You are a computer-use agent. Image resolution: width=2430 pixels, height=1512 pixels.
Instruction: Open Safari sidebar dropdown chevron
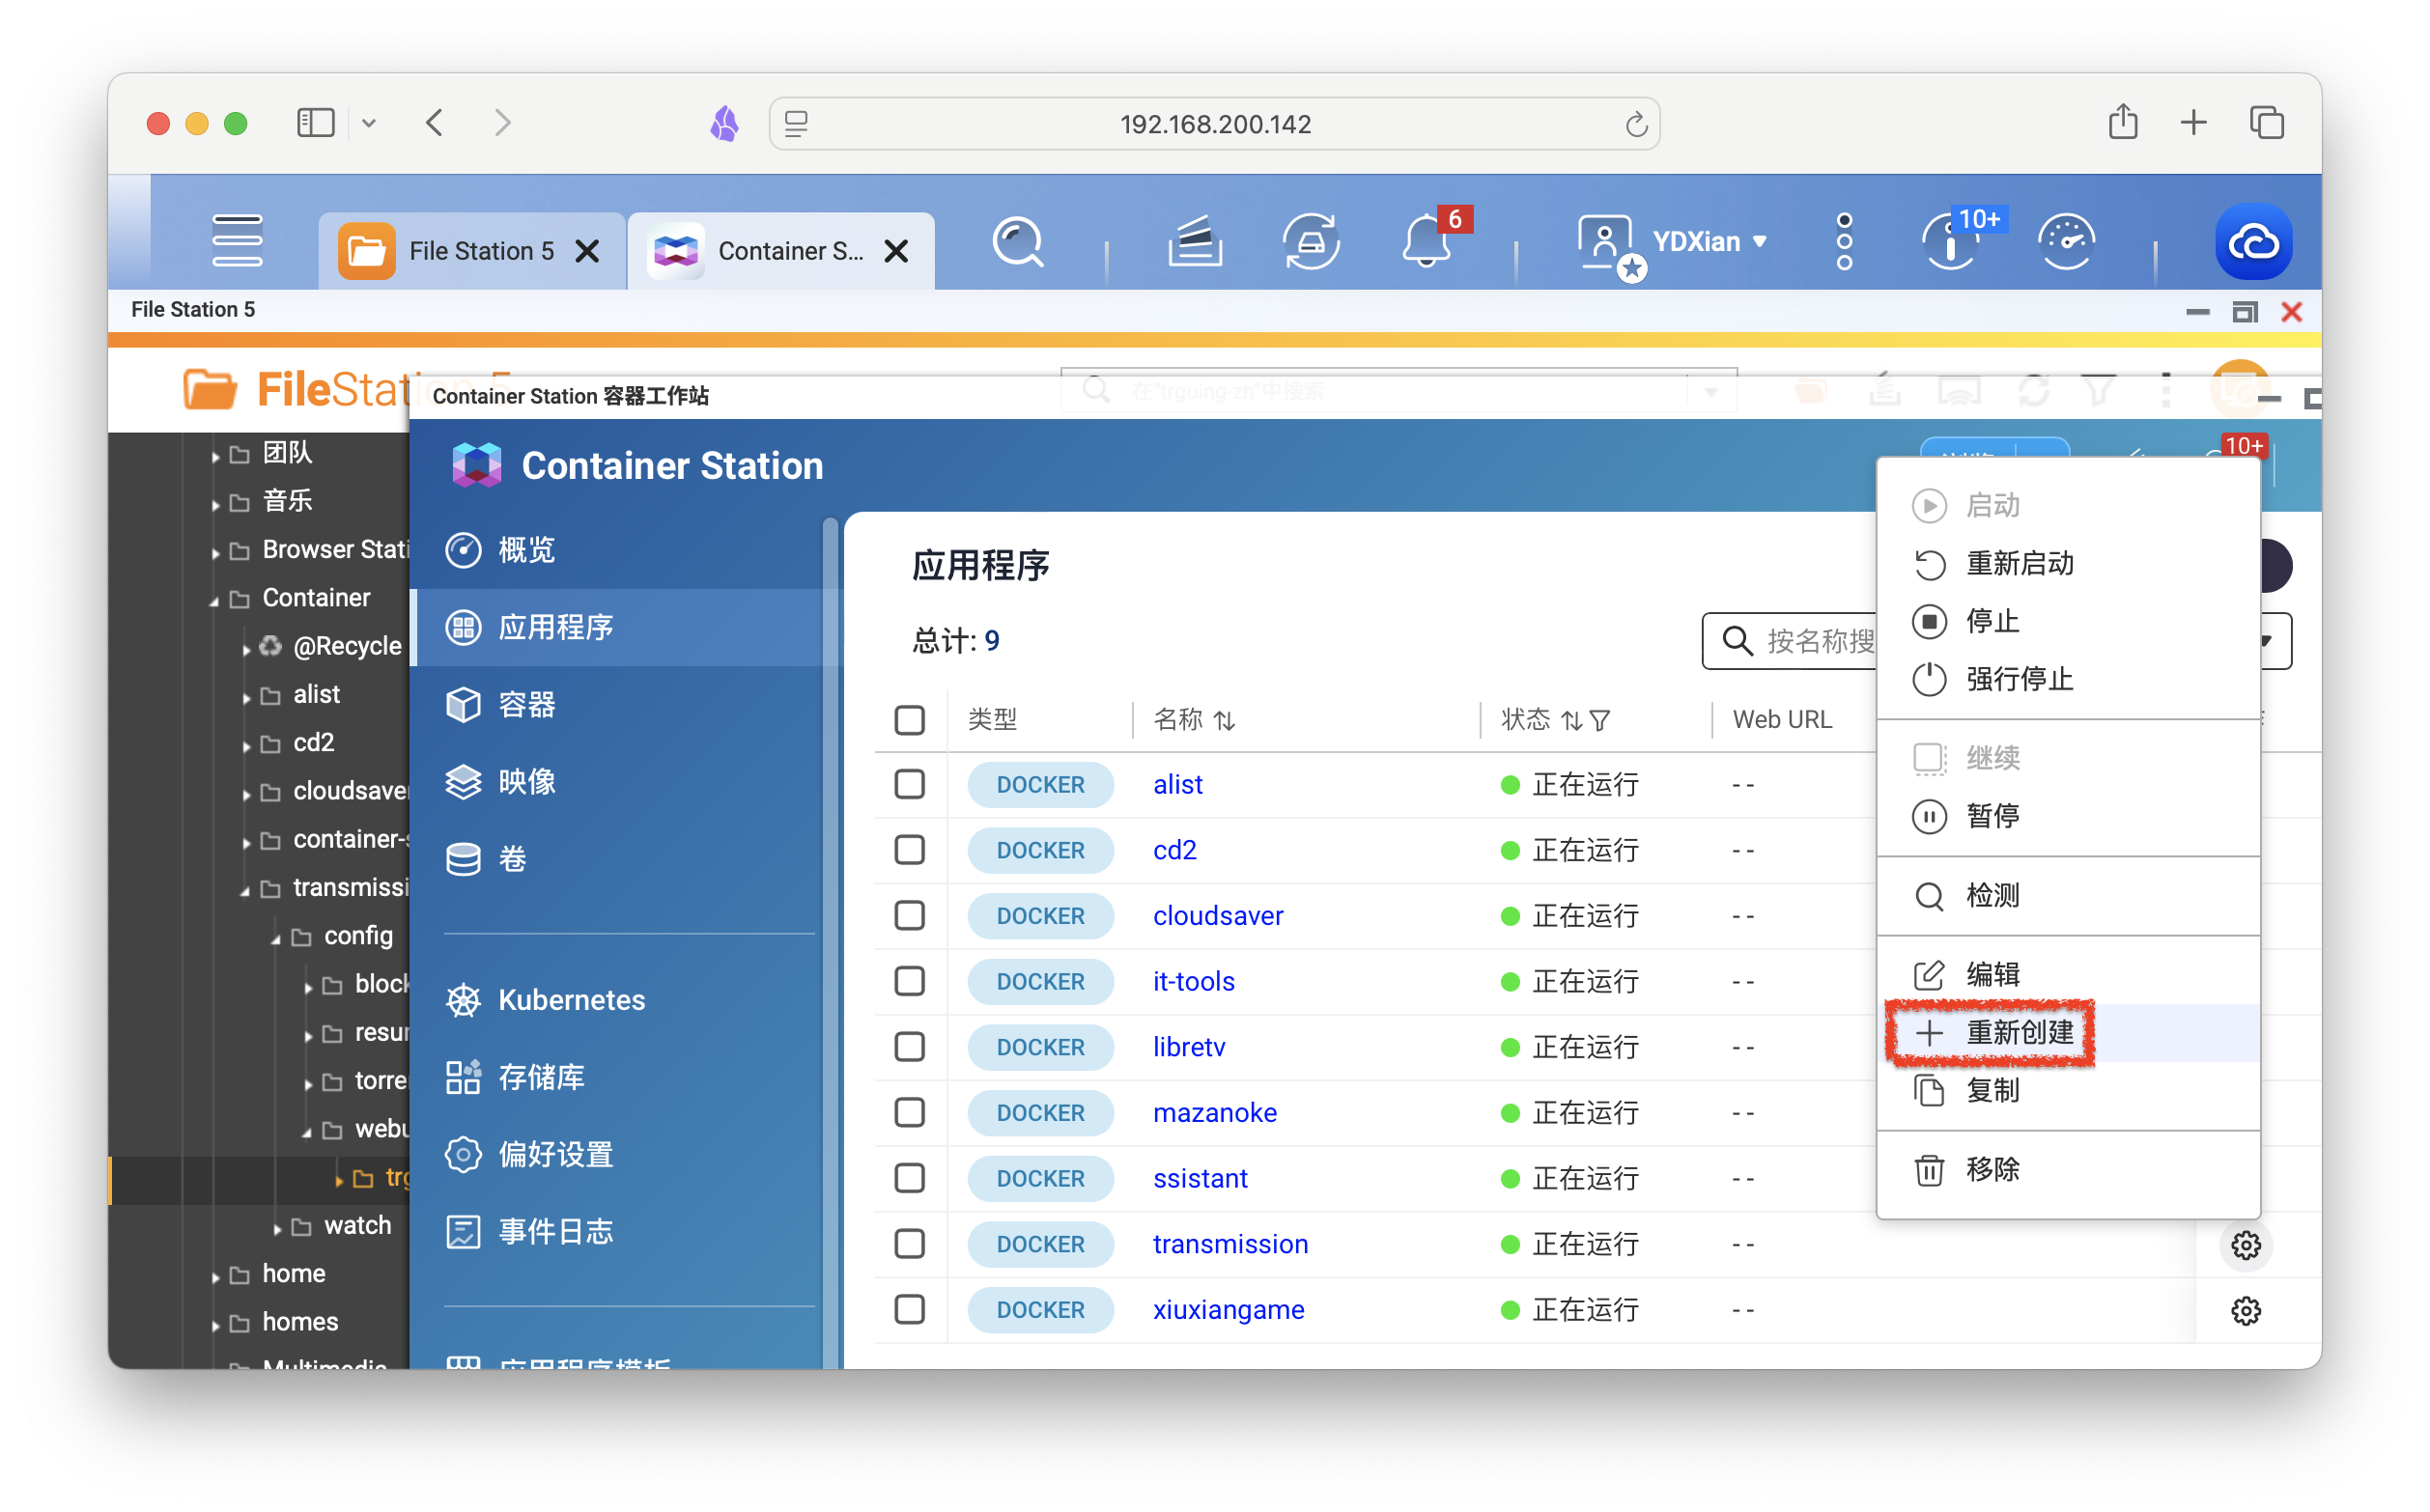tap(369, 123)
